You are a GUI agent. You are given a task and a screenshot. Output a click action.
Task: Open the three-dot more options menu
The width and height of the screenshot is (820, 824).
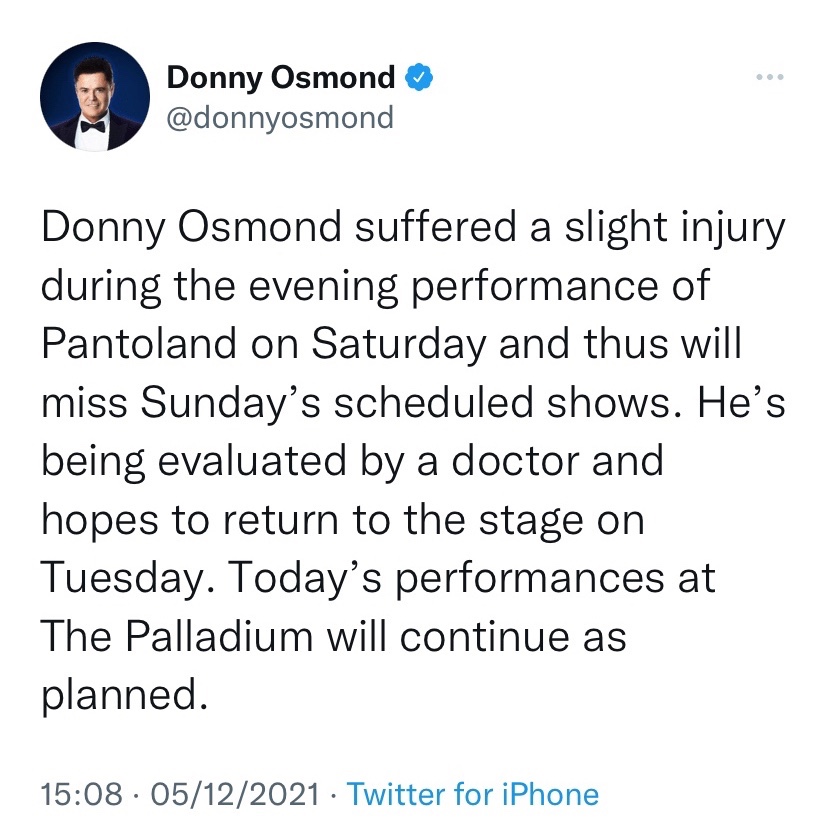tap(767, 77)
